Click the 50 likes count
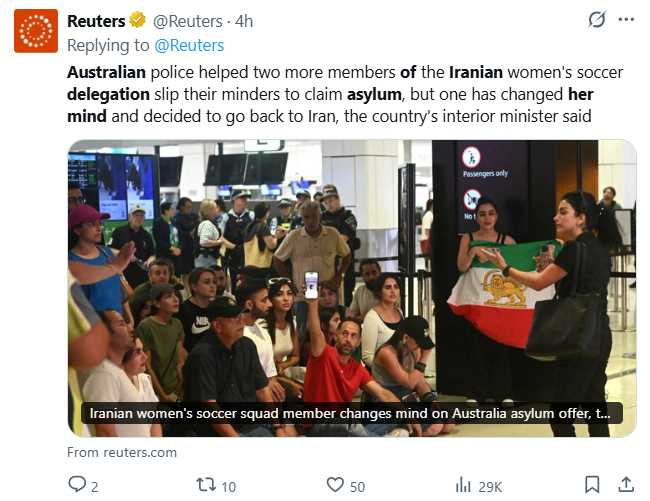The width and height of the screenshot is (650, 501). pyautogui.click(x=357, y=487)
